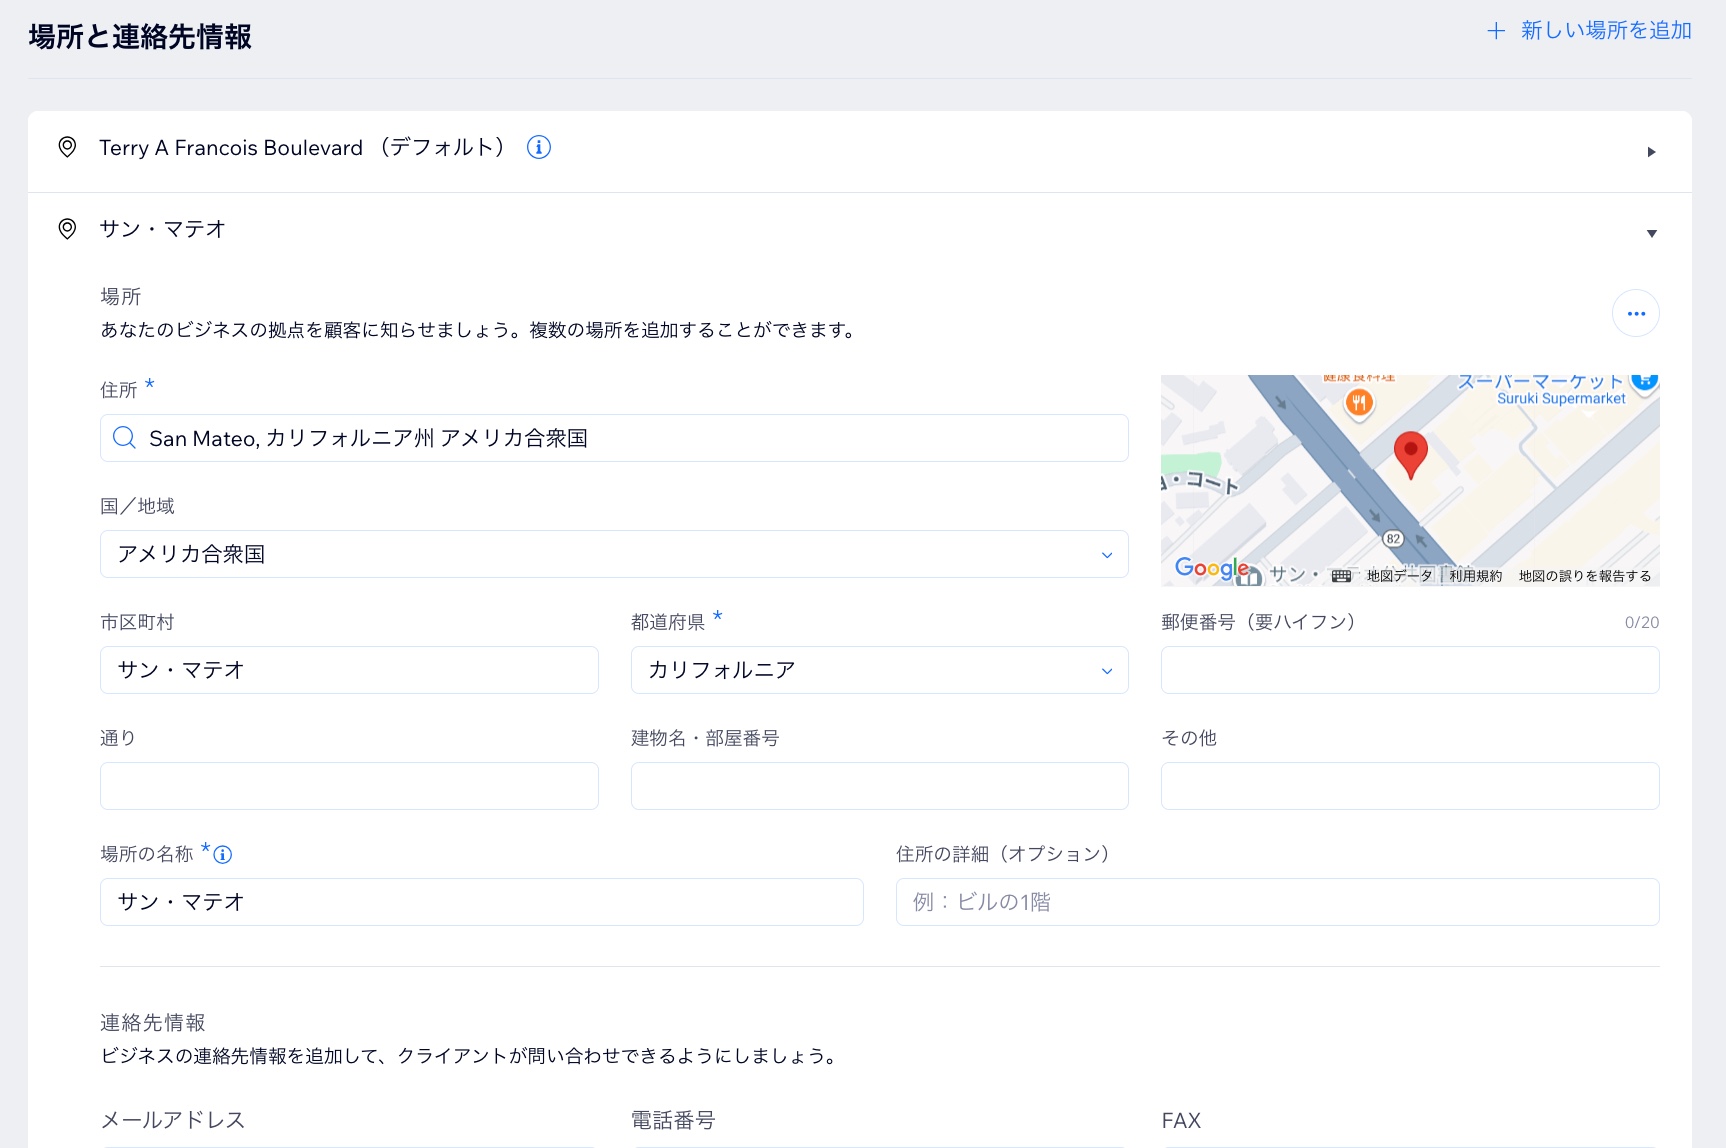Click the plus icon for adding new location
The width and height of the screenshot is (1726, 1148).
(1496, 31)
